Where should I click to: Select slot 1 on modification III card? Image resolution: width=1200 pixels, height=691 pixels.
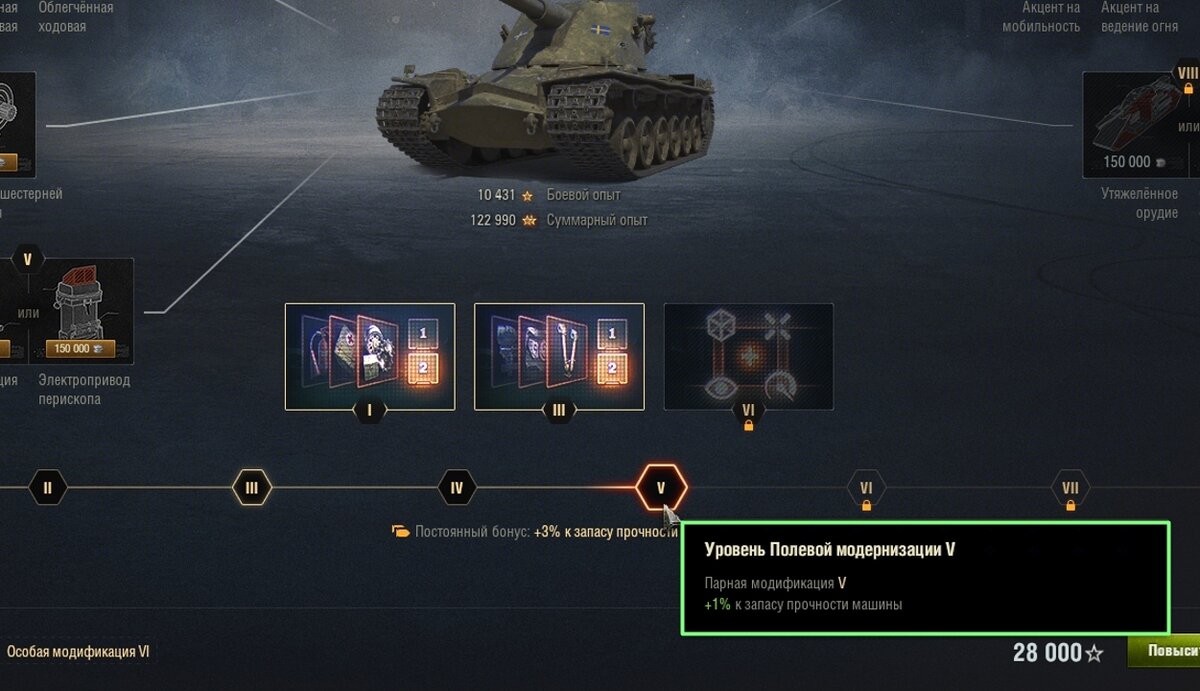tap(611, 333)
